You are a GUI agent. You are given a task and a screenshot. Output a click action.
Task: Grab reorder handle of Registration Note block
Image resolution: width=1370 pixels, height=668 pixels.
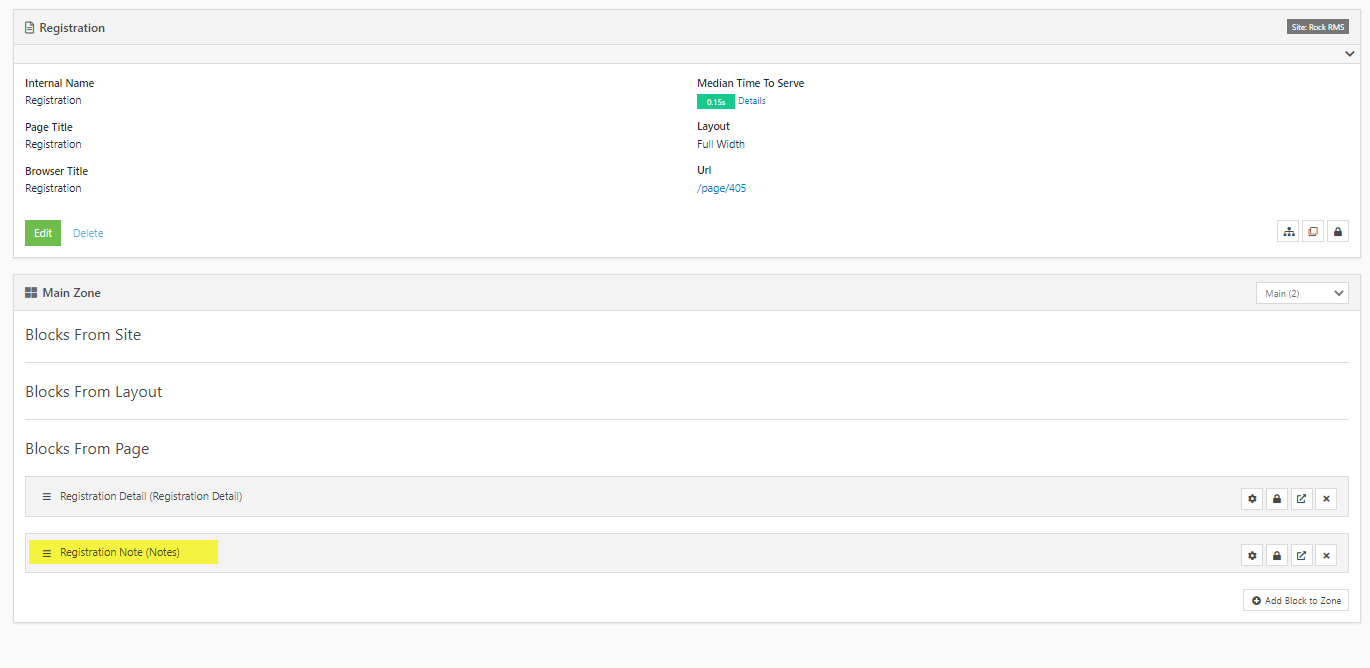tap(46, 553)
